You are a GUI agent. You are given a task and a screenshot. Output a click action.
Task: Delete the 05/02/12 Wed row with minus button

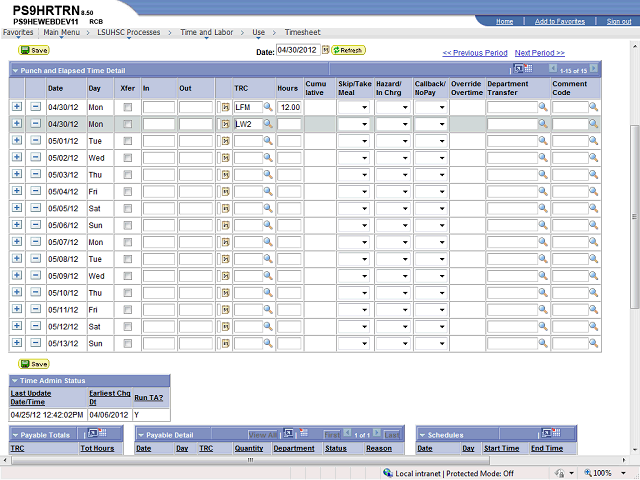35,158
